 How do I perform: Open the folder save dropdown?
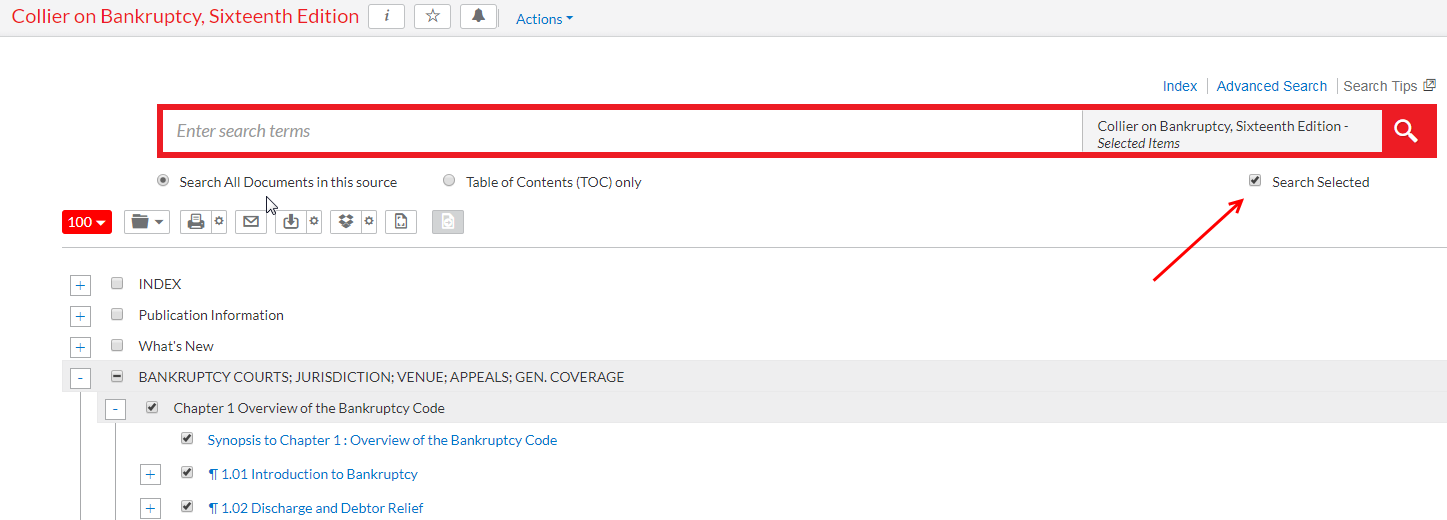pos(147,222)
